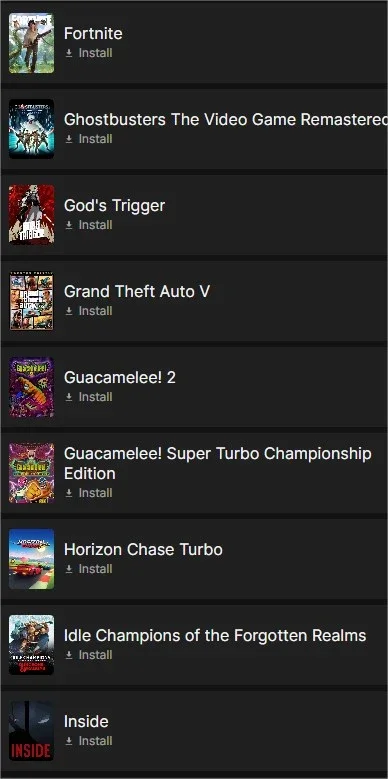Install Horizon Chase Turbo
The height and width of the screenshot is (779, 388).
[89, 569]
